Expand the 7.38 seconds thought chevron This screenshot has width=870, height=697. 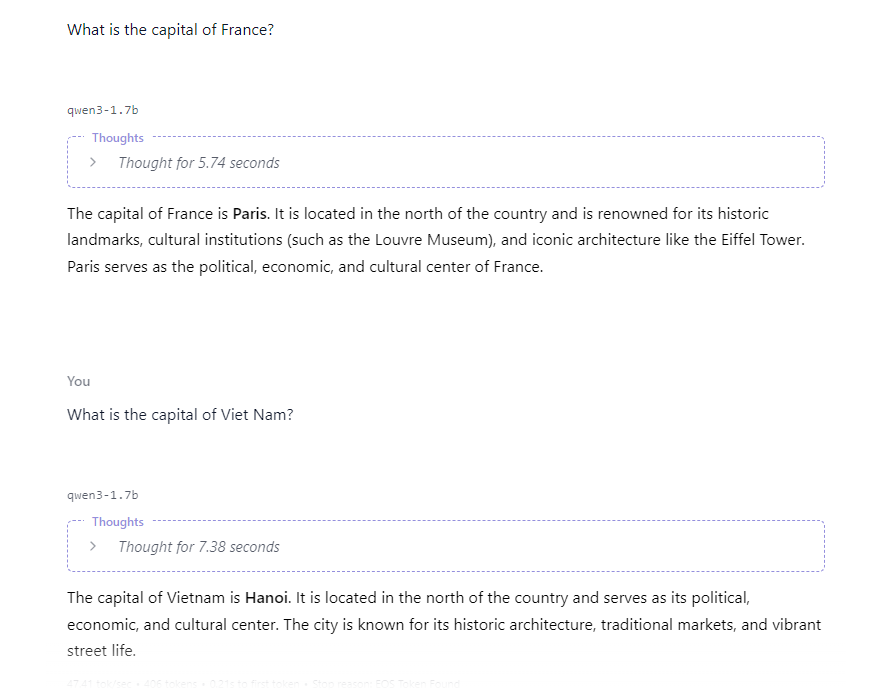[x=93, y=546]
